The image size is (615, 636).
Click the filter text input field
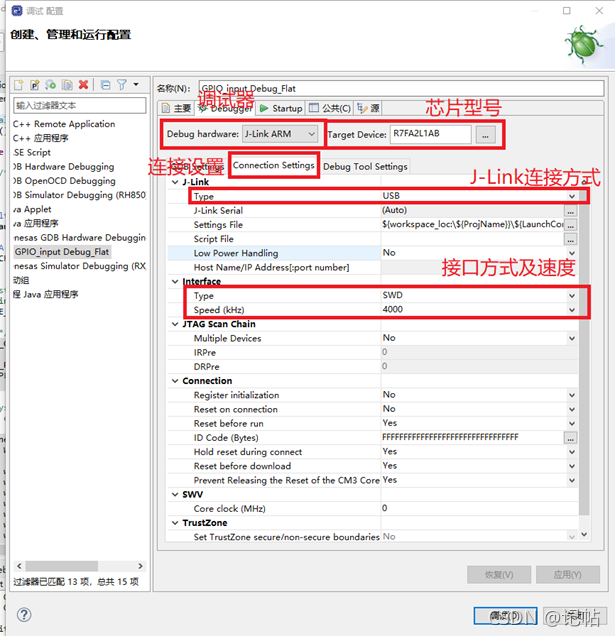(x=80, y=105)
